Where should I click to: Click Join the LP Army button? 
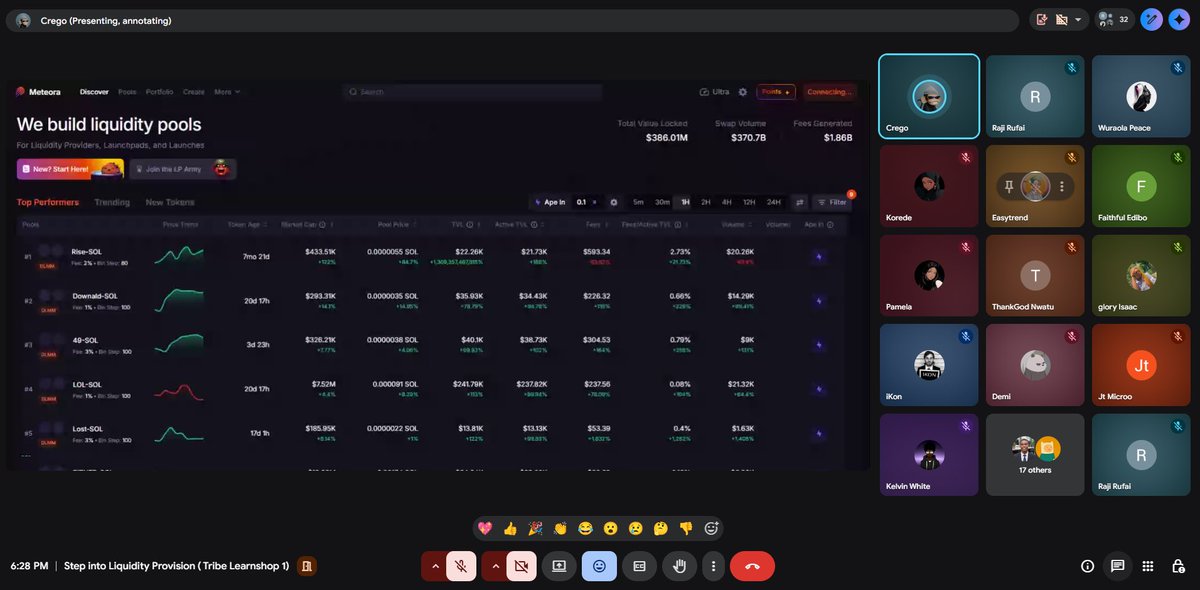183,169
